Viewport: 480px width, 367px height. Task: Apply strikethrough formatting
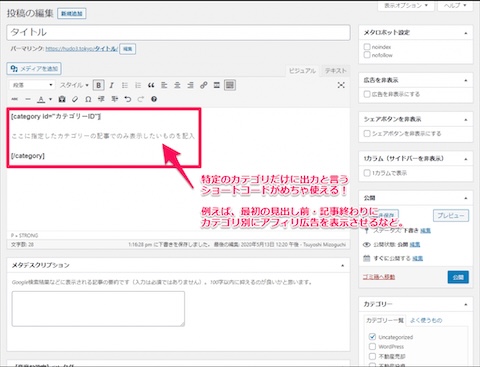[15, 99]
